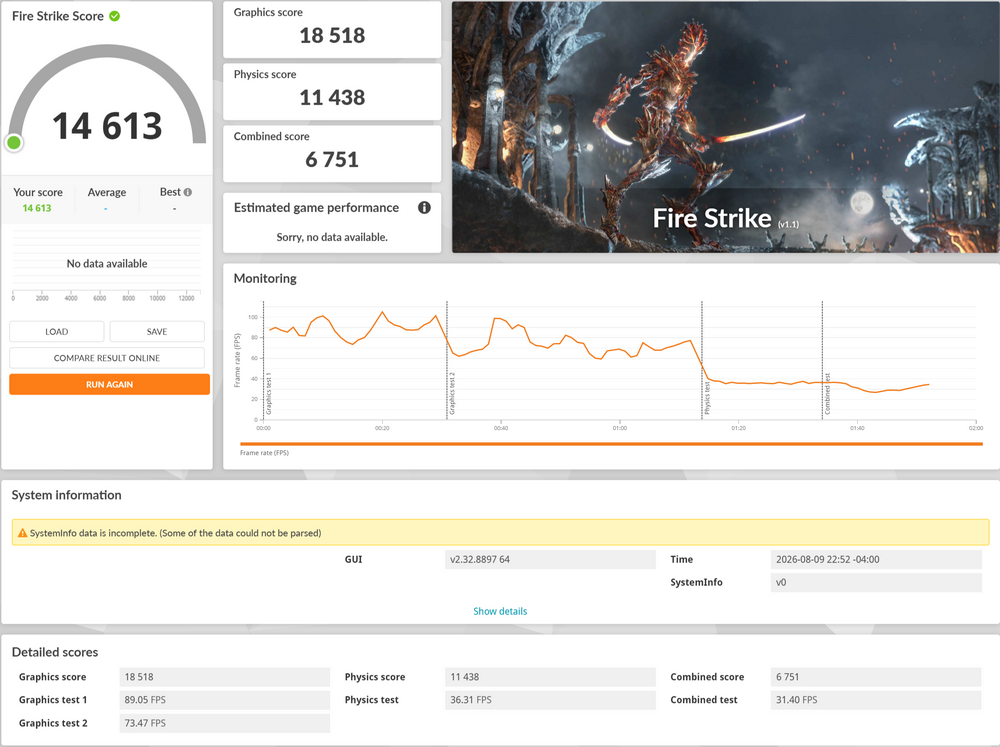Click the warning triangle in the SystemInfo banner

click(x=22, y=533)
